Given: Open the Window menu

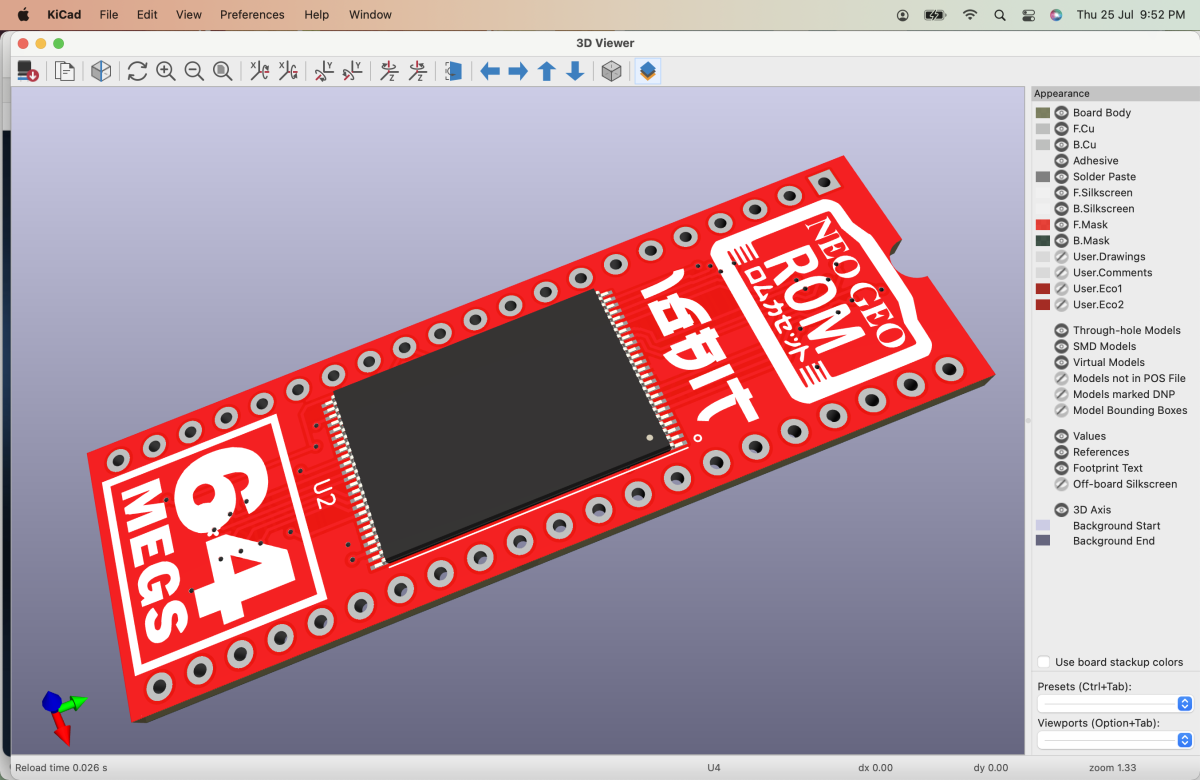Looking at the screenshot, I should coord(370,15).
